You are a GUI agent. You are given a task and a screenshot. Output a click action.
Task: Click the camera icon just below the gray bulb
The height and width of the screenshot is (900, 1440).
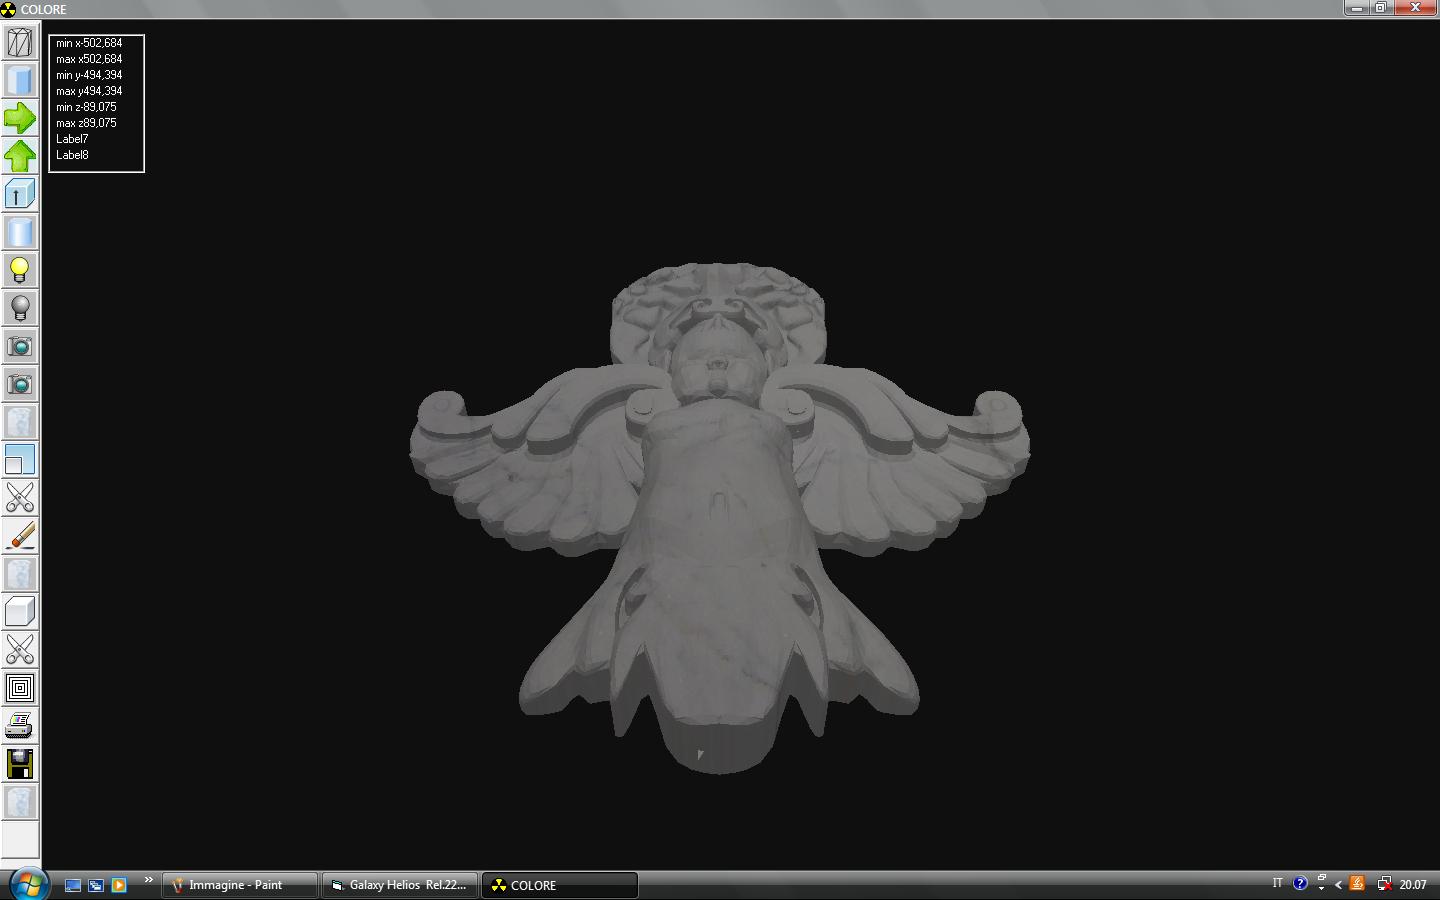(20, 346)
